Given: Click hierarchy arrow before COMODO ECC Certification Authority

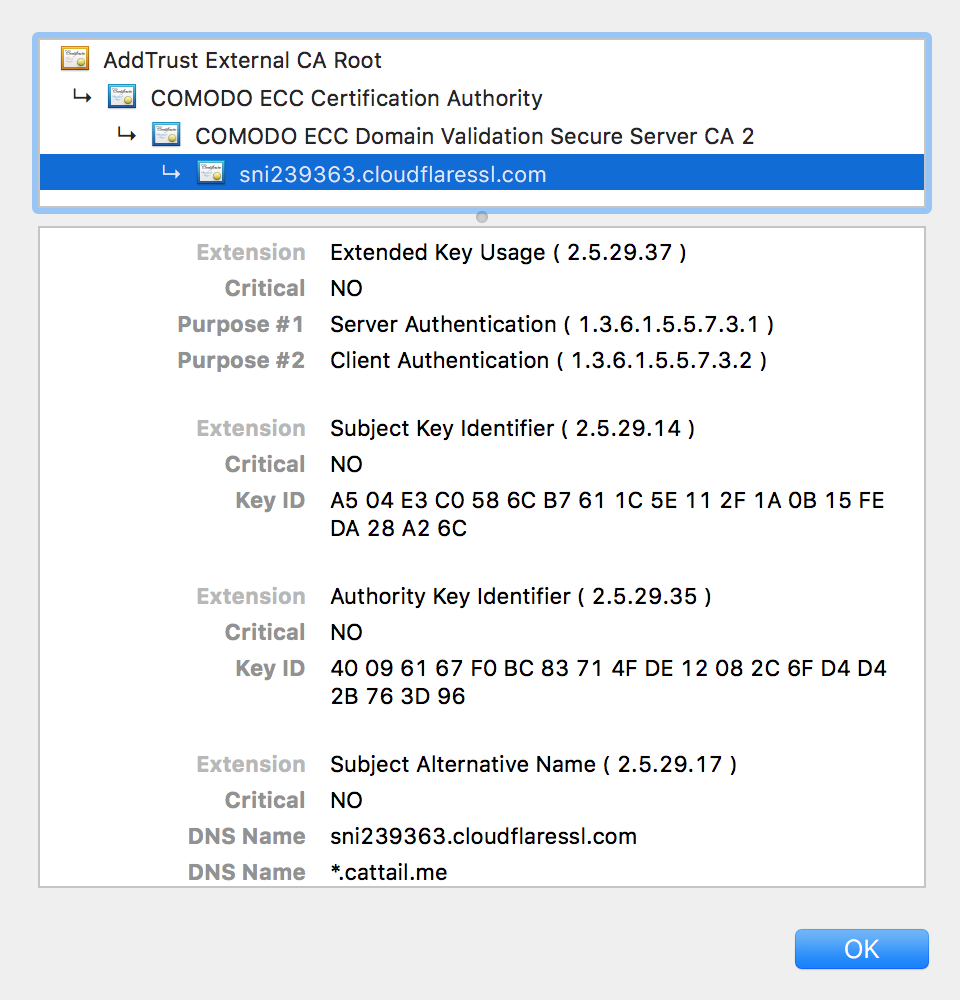Looking at the screenshot, I should pos(81,97).
